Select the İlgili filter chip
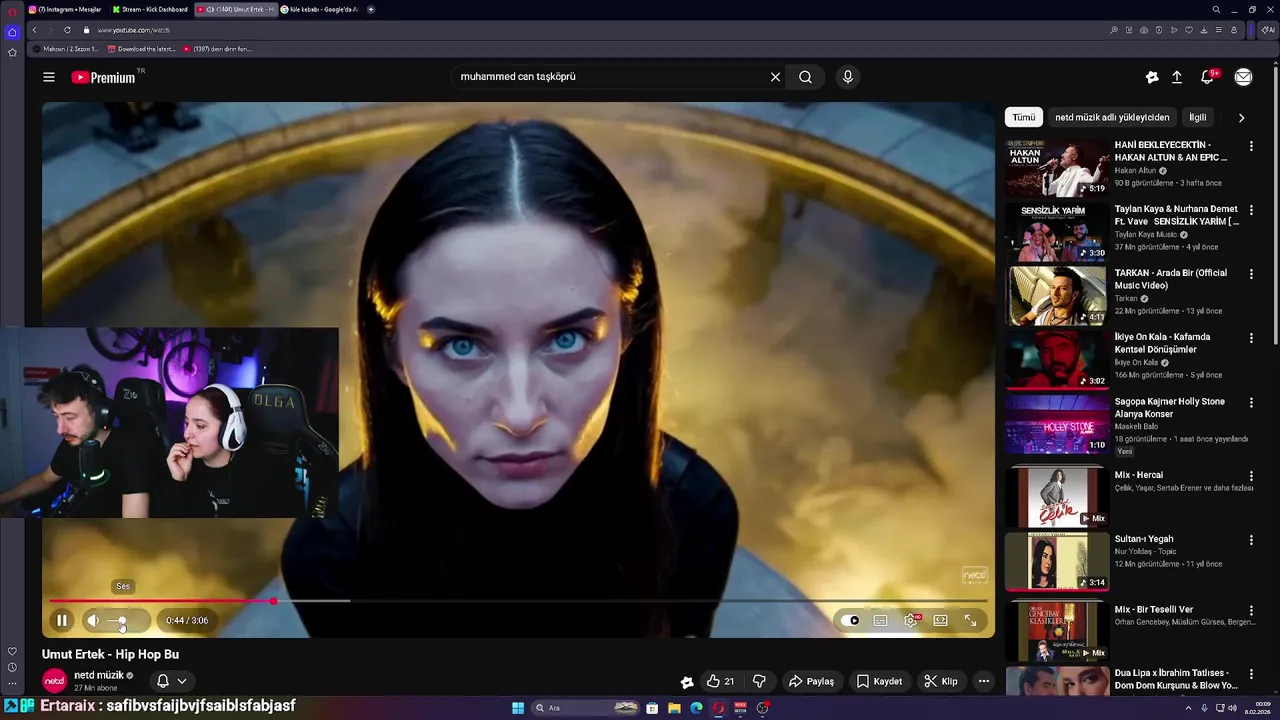This screenshot has width=1280, height=720. [1197, 117]
